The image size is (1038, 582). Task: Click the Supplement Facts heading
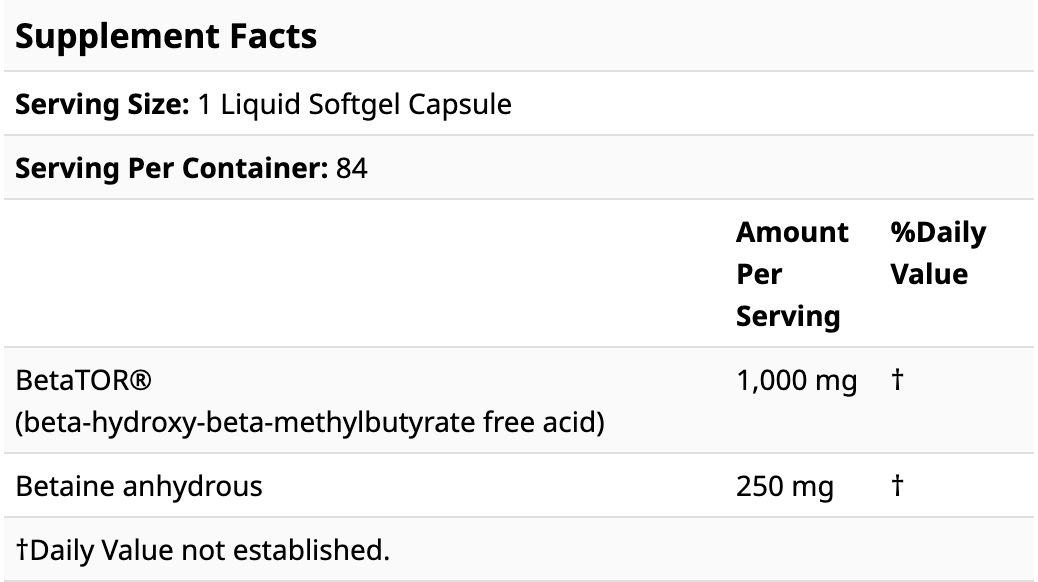click(166, 37)
